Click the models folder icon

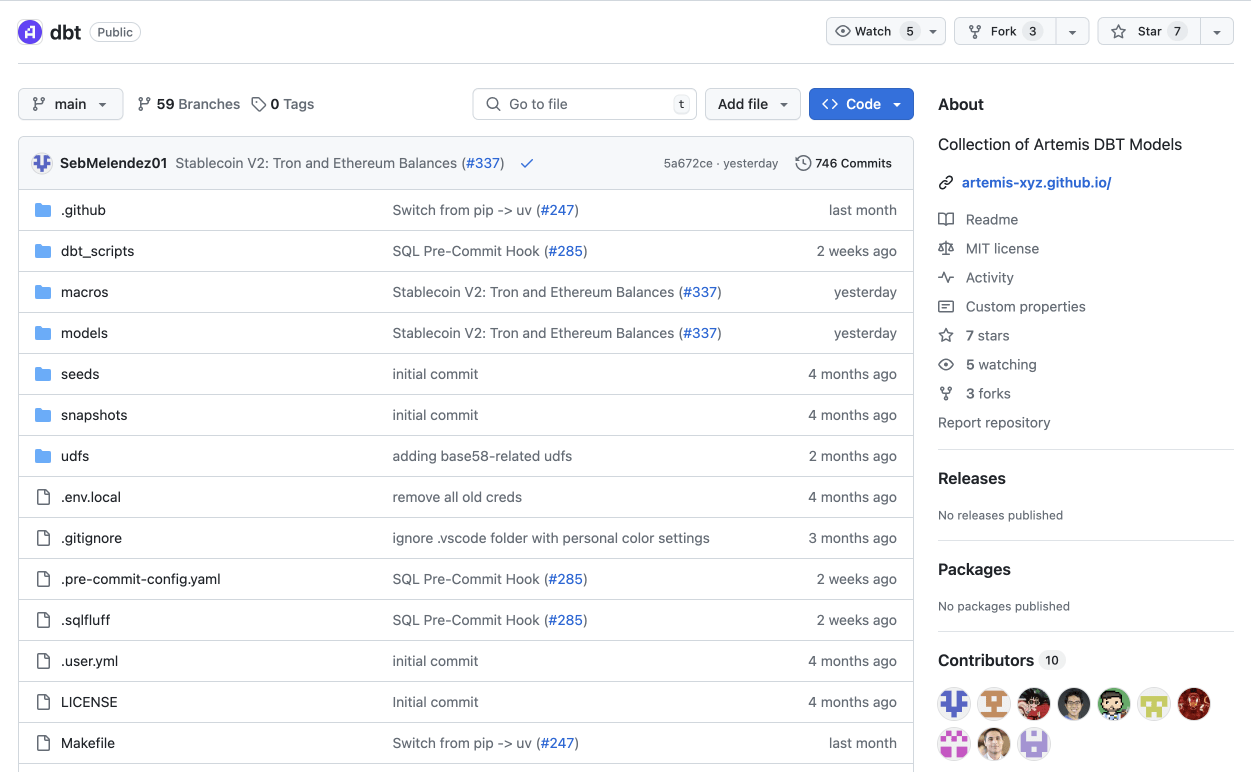(43, 333)
